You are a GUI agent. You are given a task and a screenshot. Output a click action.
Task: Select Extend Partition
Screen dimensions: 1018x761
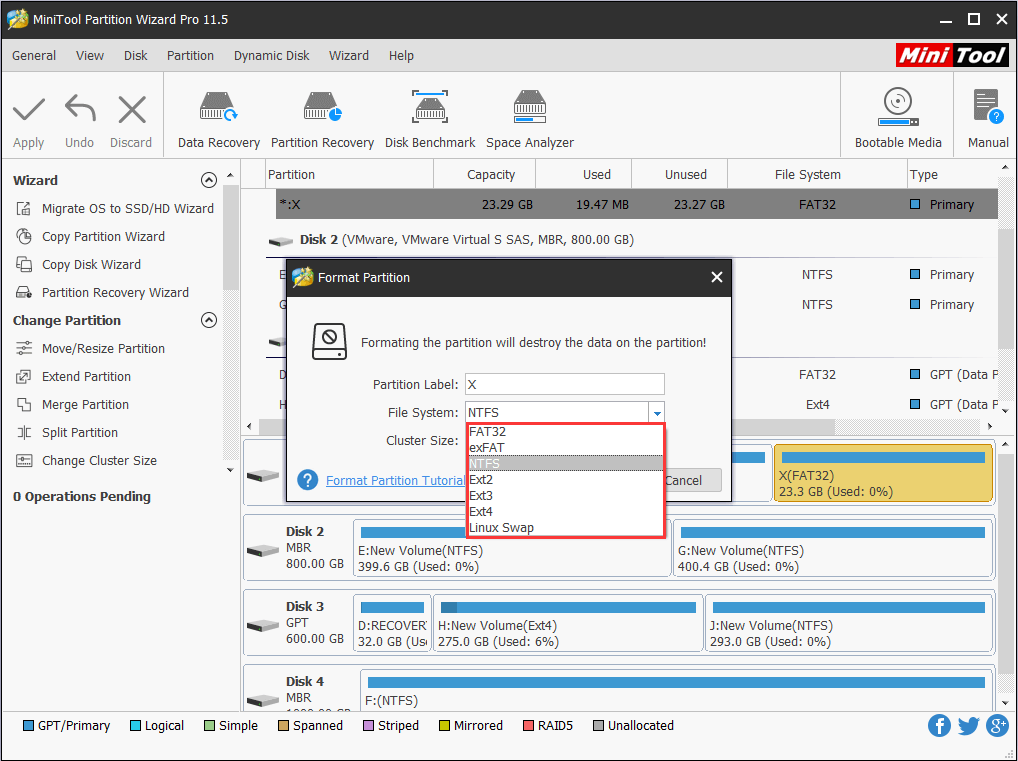click(x=73, y=376)
